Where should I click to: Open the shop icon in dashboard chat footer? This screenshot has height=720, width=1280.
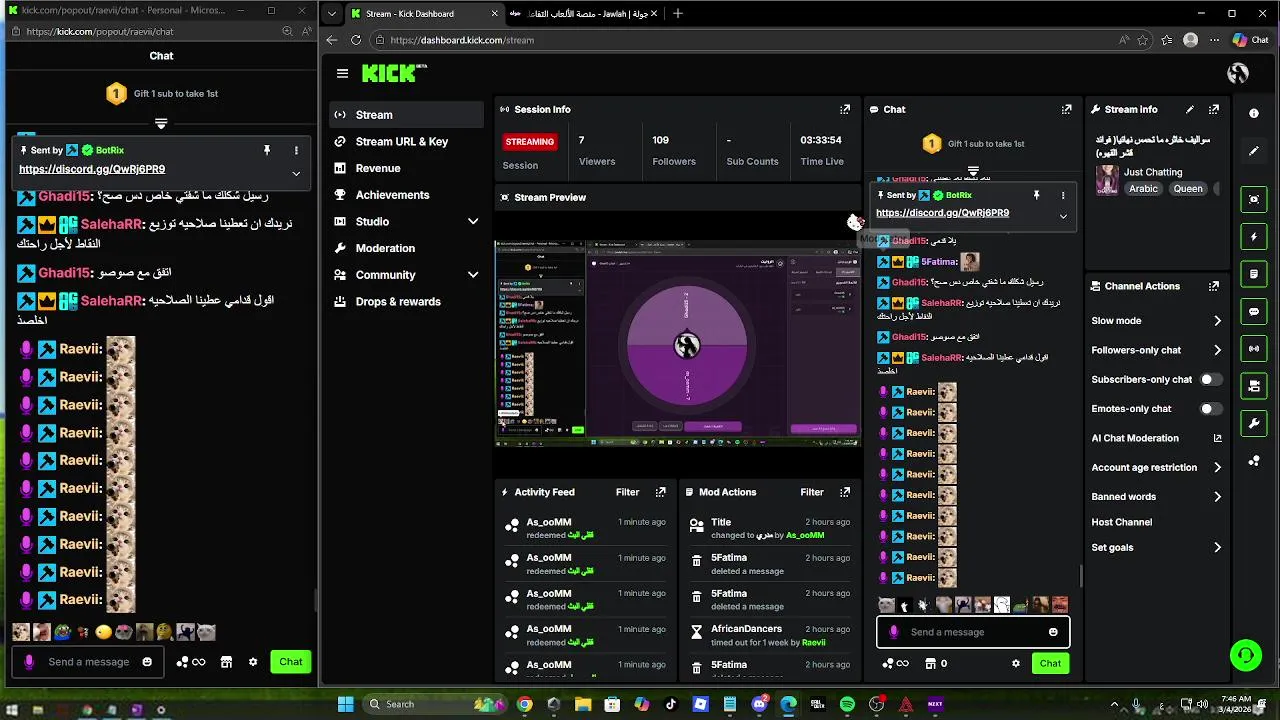click(930, 663)
